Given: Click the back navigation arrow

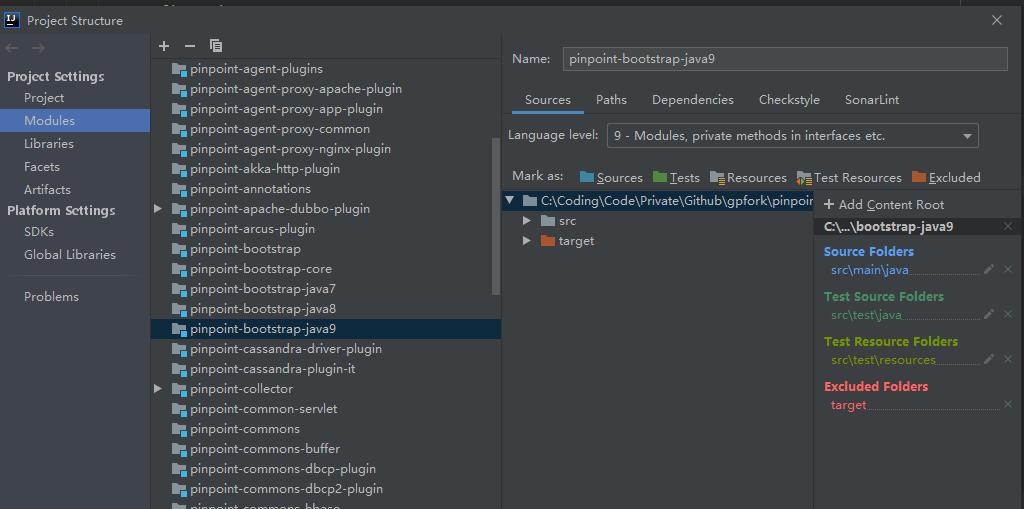Looking at the screenshot, I should pyautogui.click(x=12, y=48).
